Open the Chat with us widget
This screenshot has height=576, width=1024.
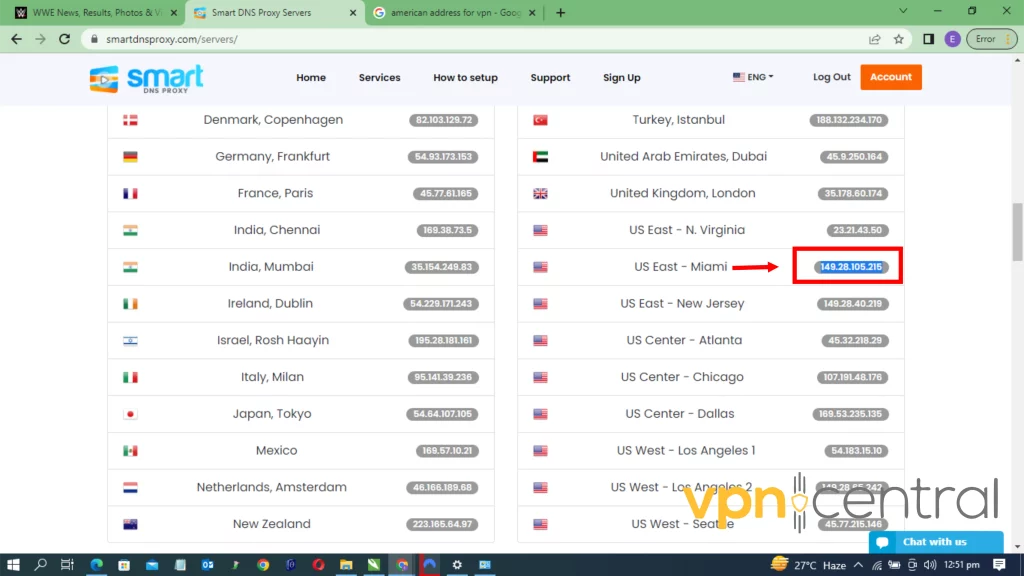pyautogui.click(x=935, y=542)
